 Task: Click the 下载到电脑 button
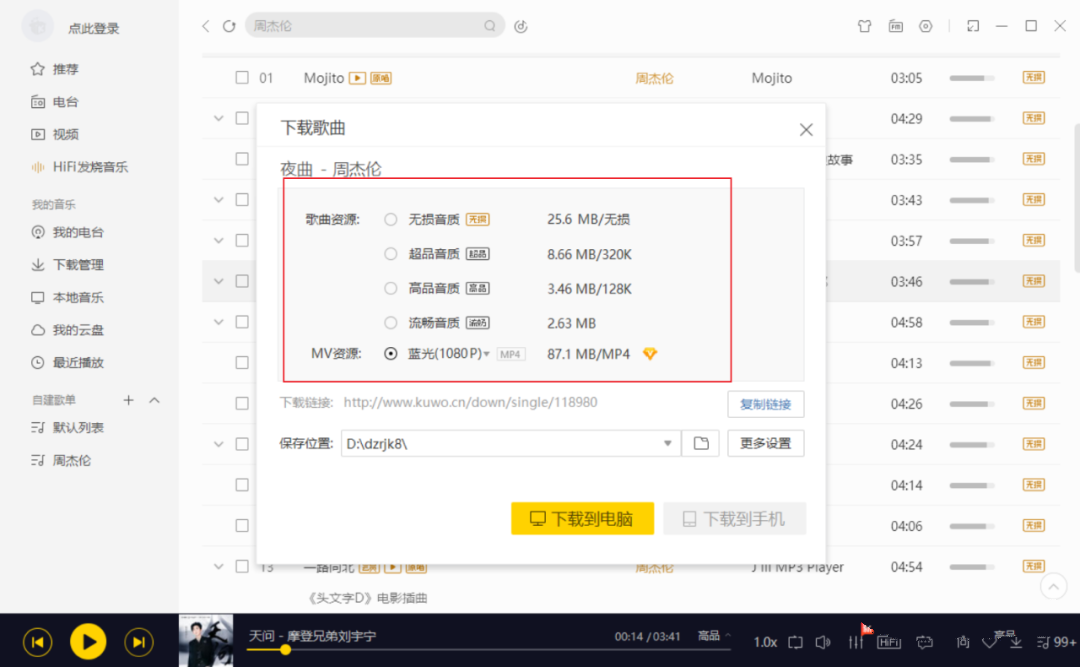582,518
